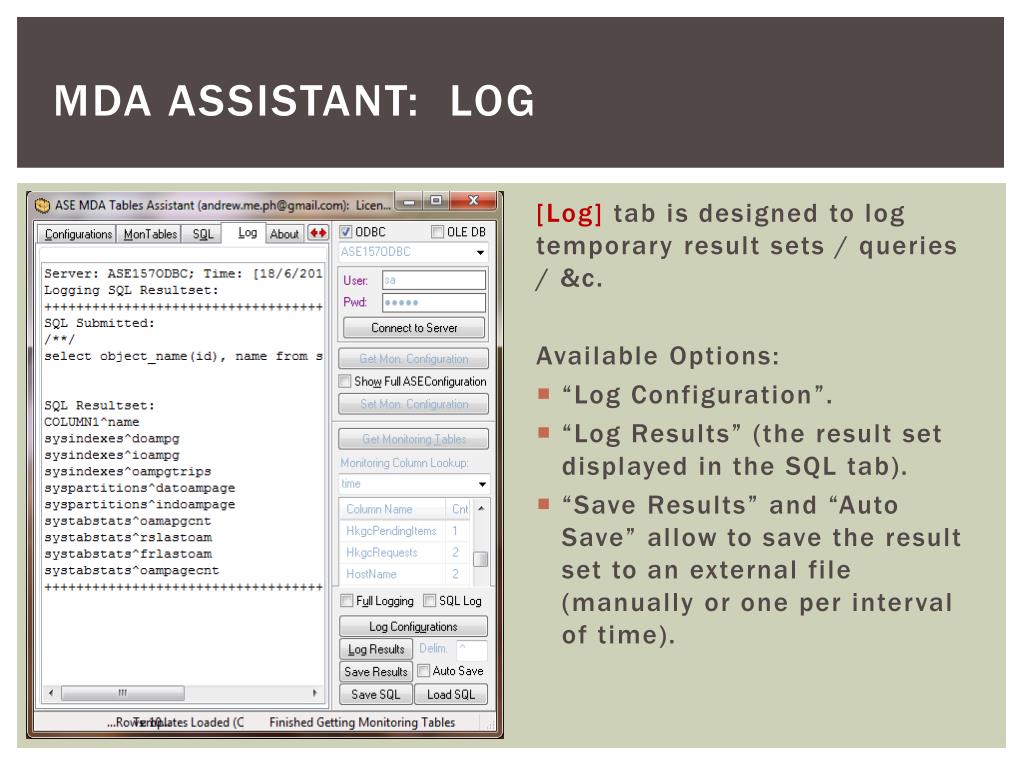
Task: Click Finished Getting Monitoring Tables status text
Action: [362, 722]
